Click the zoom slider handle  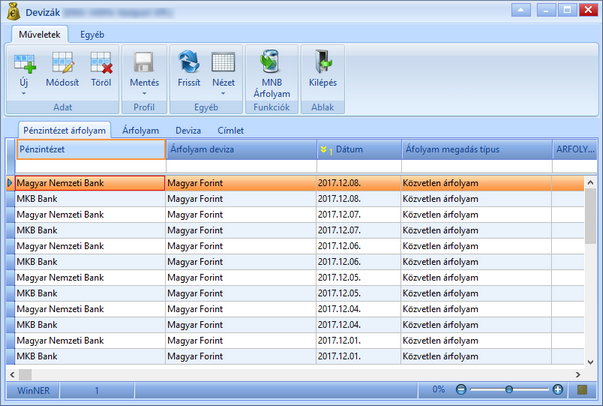point(509,390)
